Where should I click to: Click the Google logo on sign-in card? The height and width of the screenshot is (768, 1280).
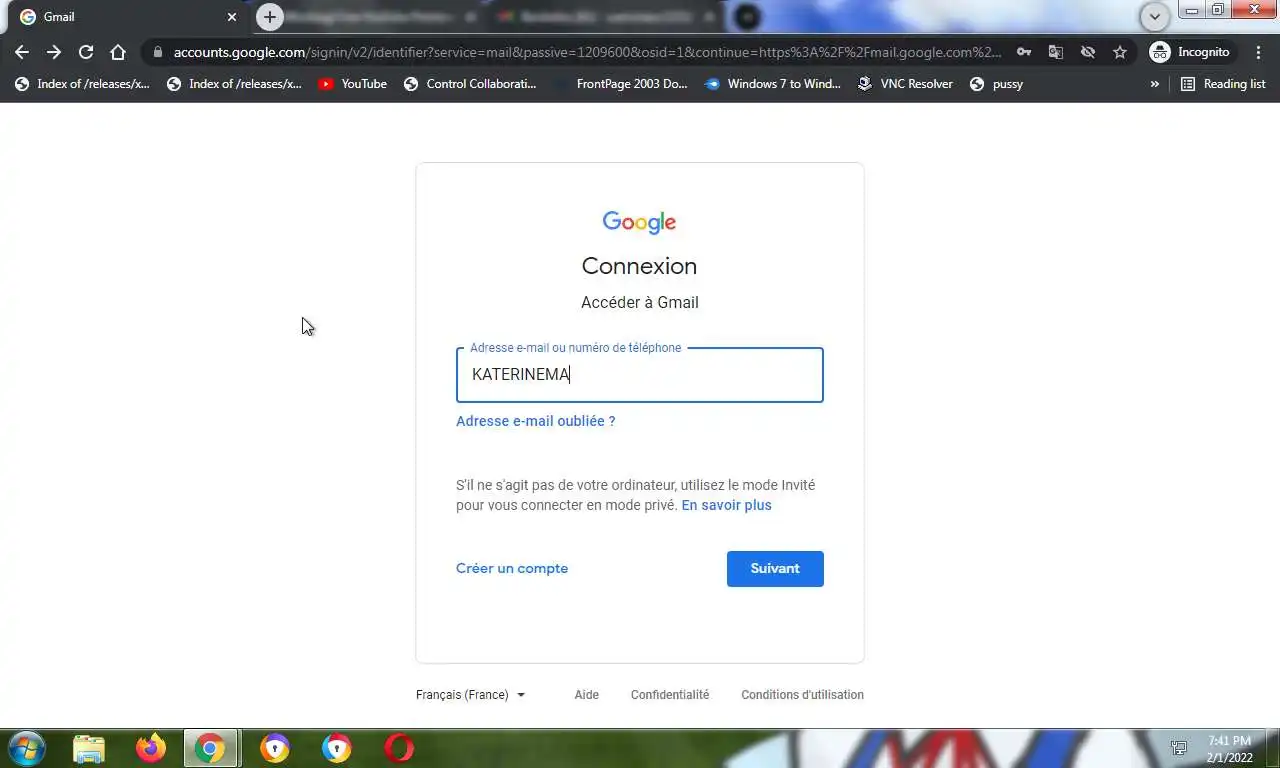tap(640, 222)
